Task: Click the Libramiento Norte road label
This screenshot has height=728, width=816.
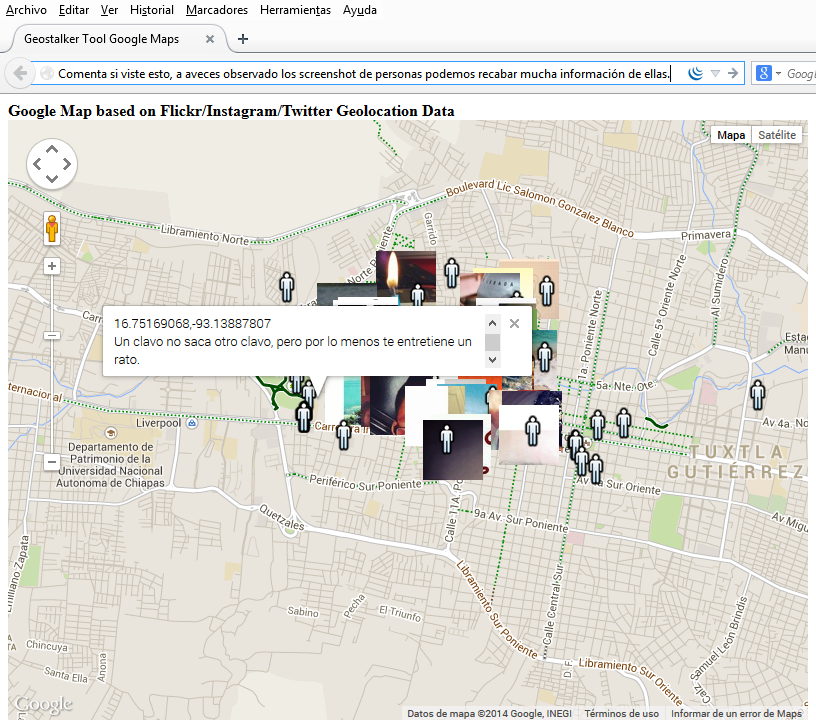Action: [x=205, y=235]
